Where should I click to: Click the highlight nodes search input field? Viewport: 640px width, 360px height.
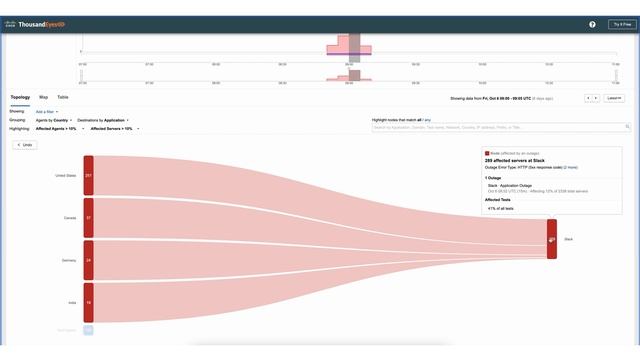coord(501,127)
